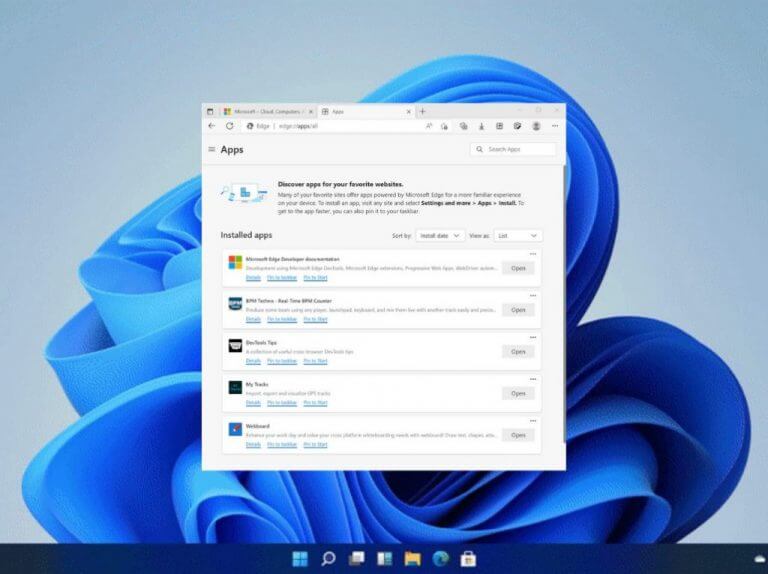Open the Downloads toolbar icon

pos(481,126)
